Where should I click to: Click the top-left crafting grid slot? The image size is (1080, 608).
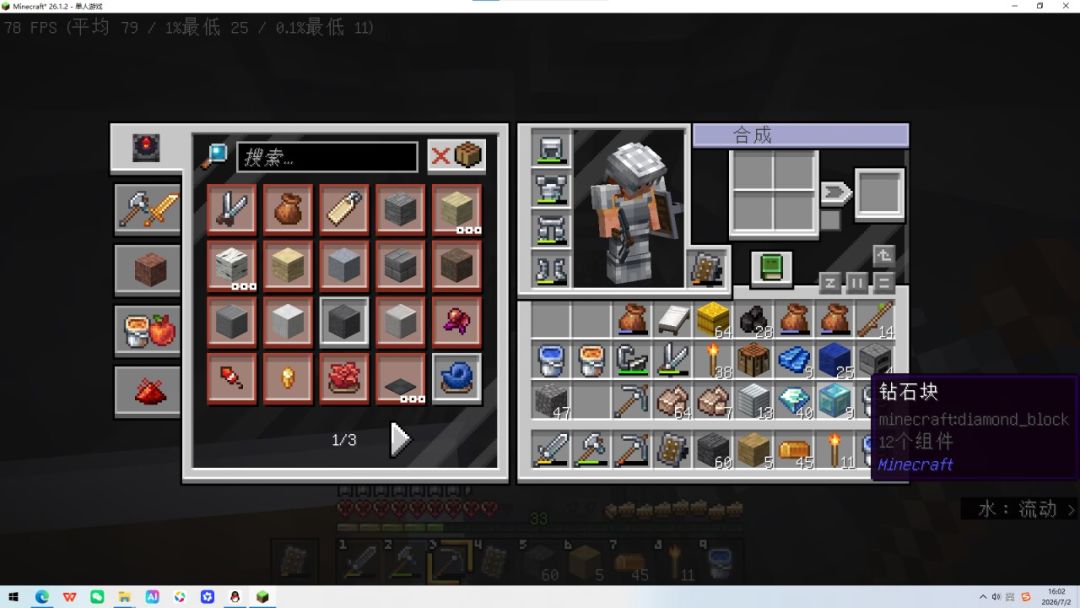(753, 172)
